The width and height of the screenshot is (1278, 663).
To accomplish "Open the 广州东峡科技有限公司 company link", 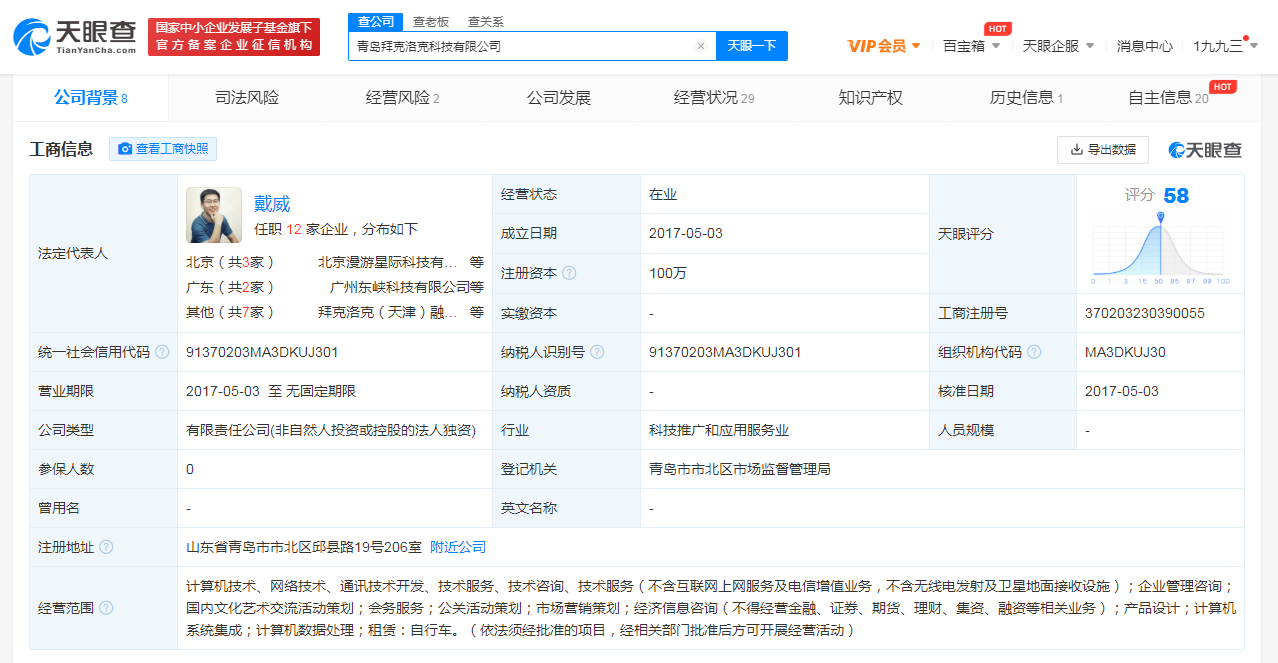I will pyautogui.click(x=400, y=287).
